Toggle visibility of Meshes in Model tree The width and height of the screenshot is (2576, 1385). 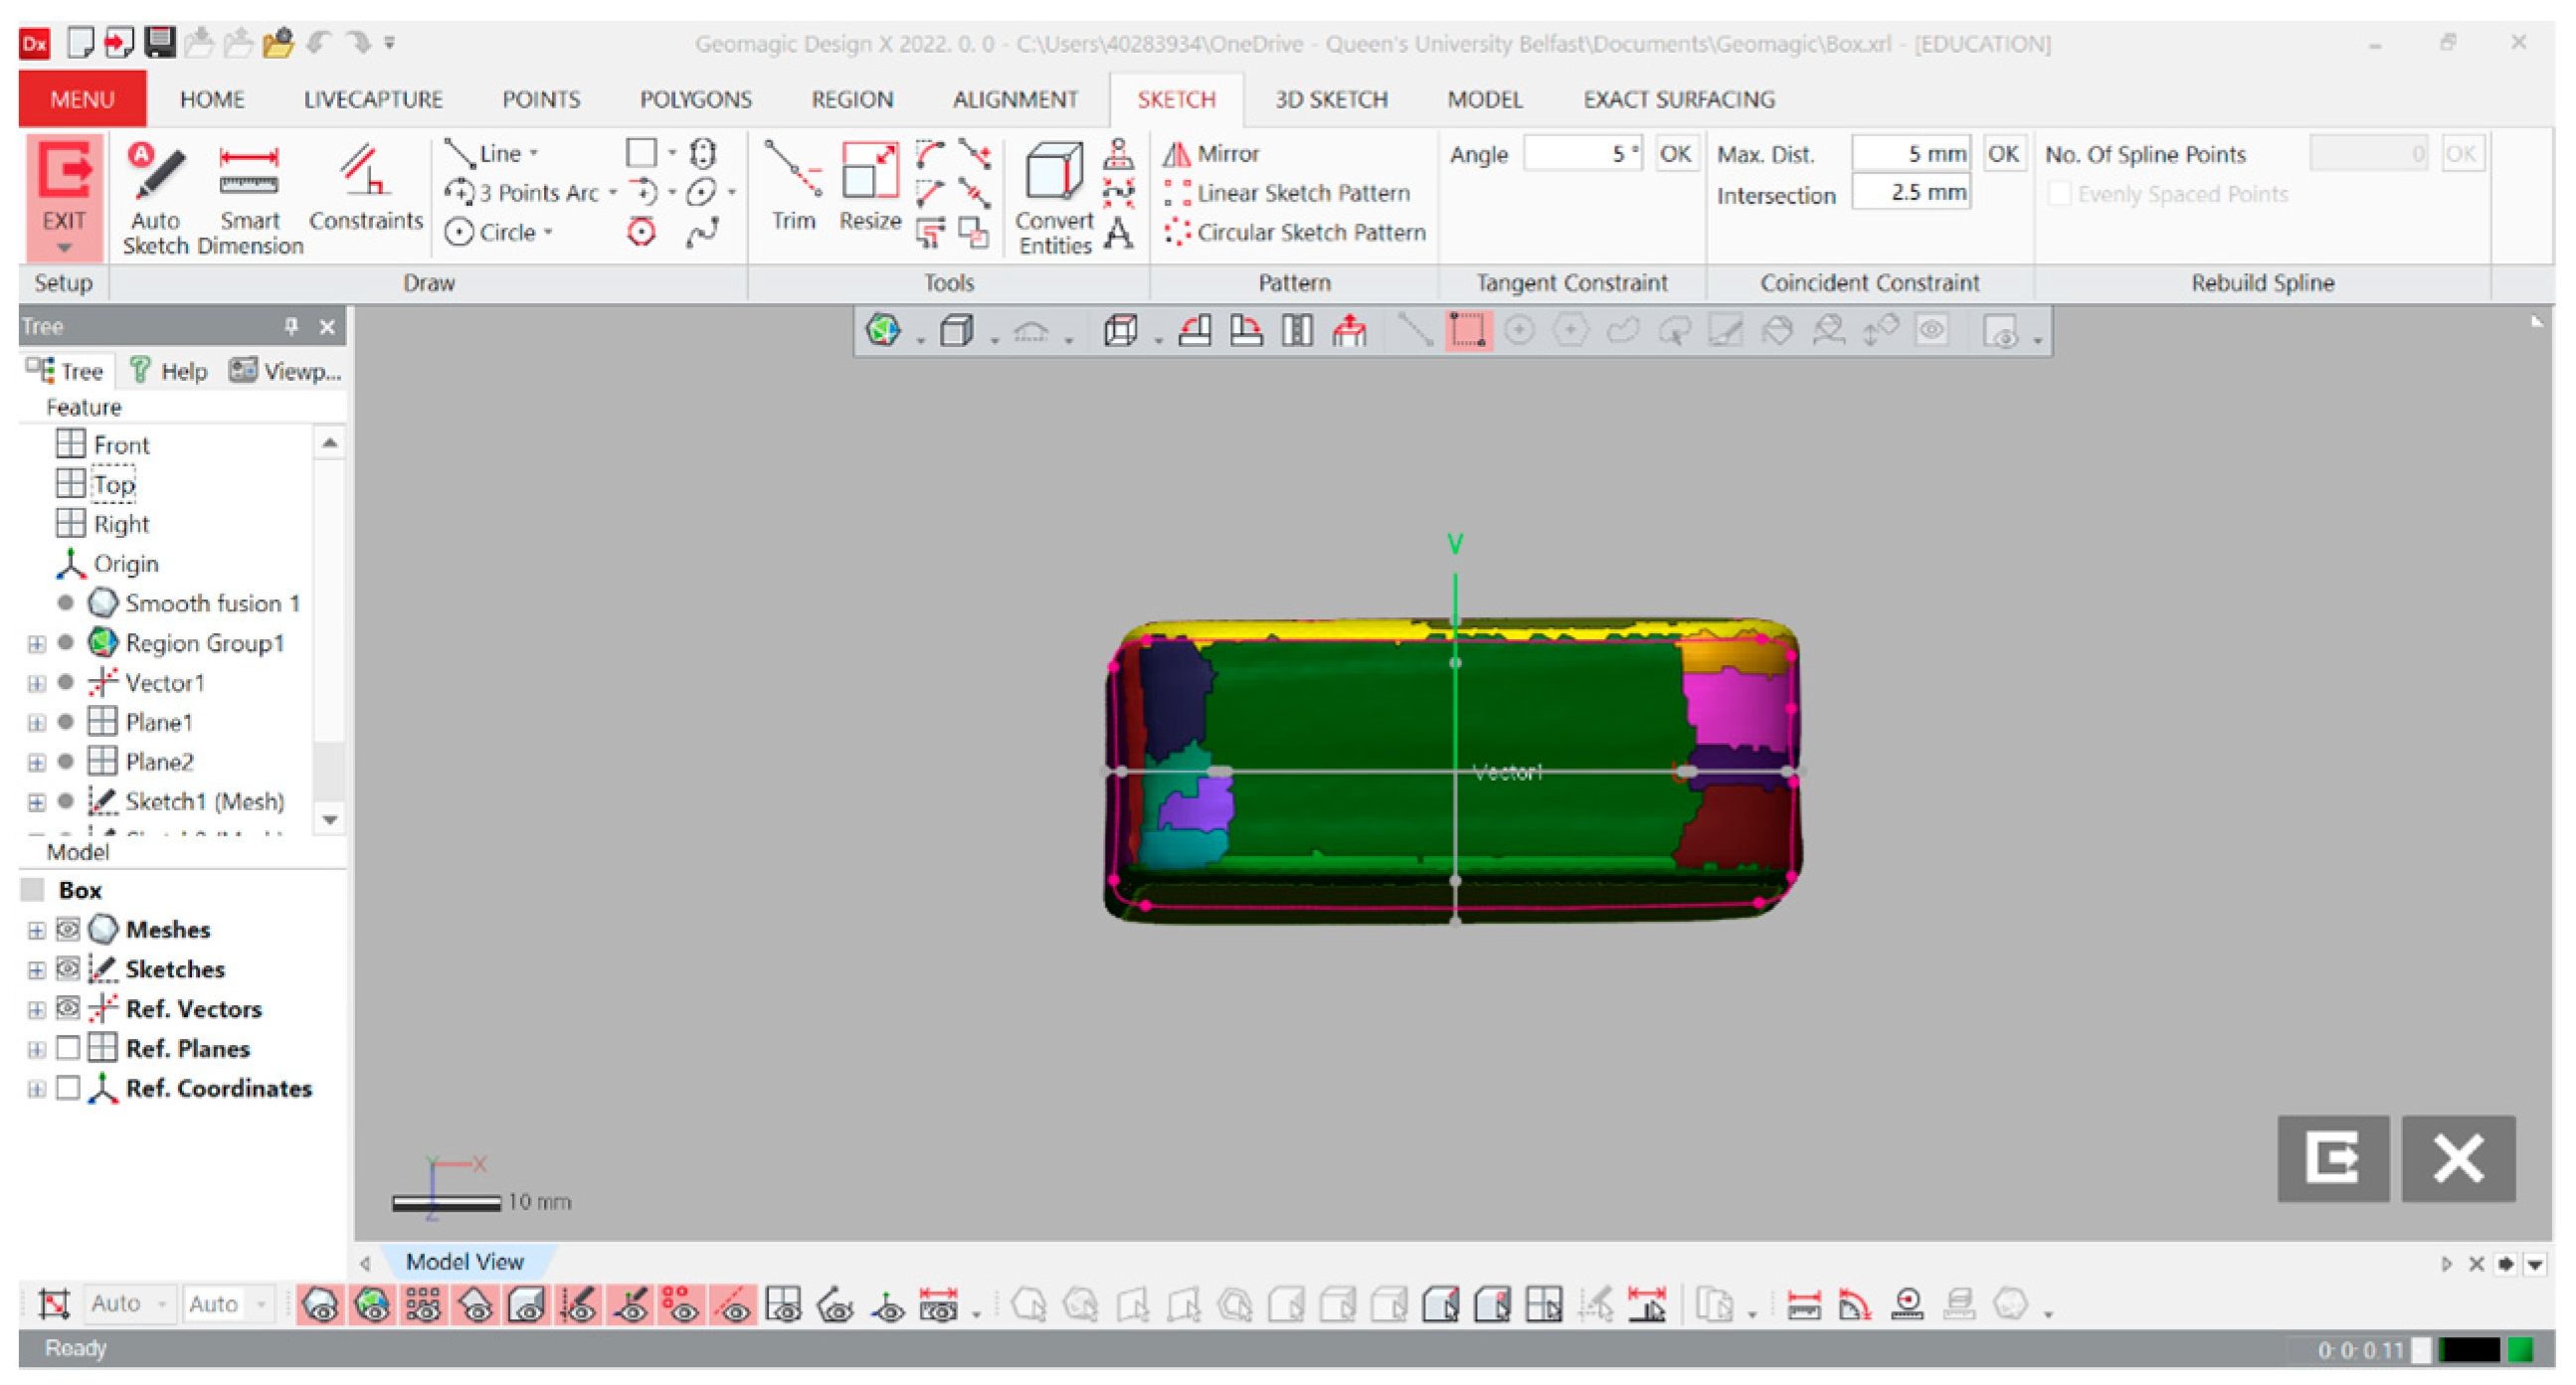[x=67, y=930]
